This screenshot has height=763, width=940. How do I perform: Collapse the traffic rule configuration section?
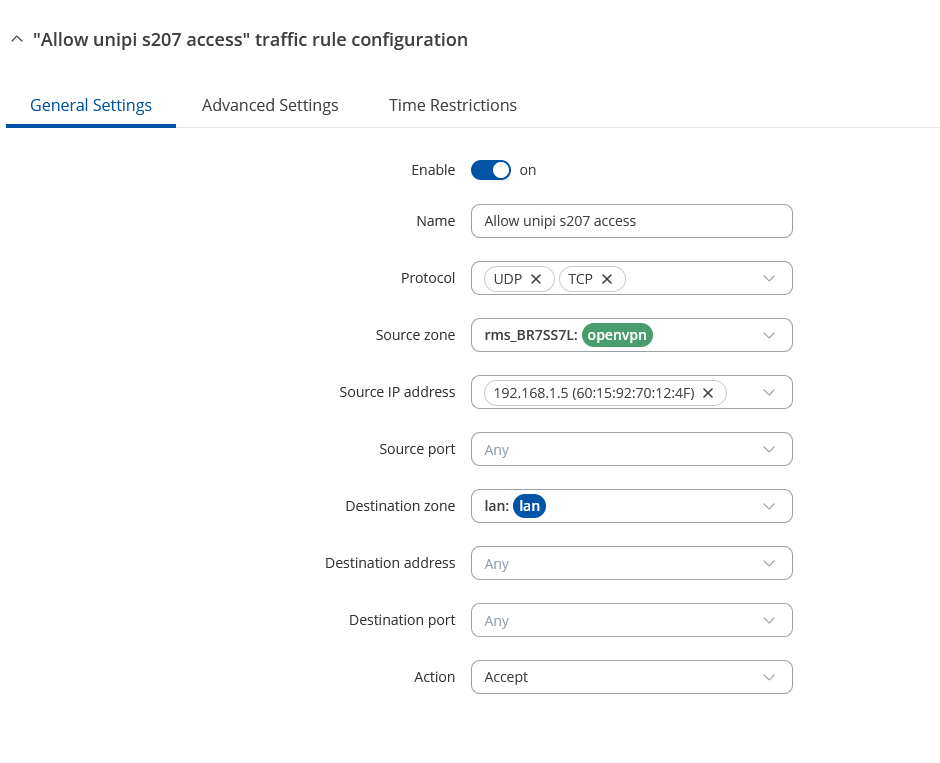pyautogui.click(x=15, y=40)
